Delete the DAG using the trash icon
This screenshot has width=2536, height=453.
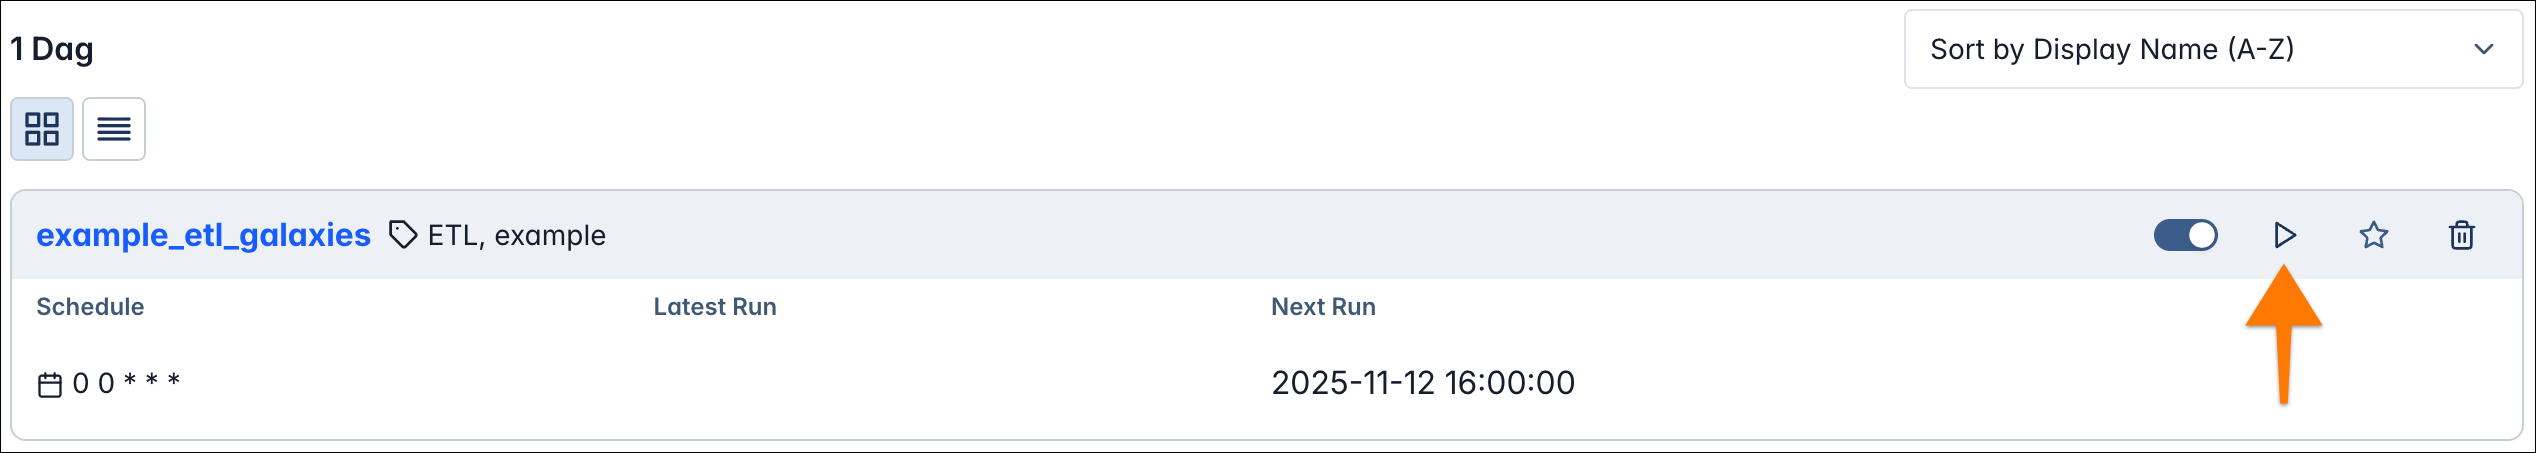pyautogui.click(x=2461, y=235)
